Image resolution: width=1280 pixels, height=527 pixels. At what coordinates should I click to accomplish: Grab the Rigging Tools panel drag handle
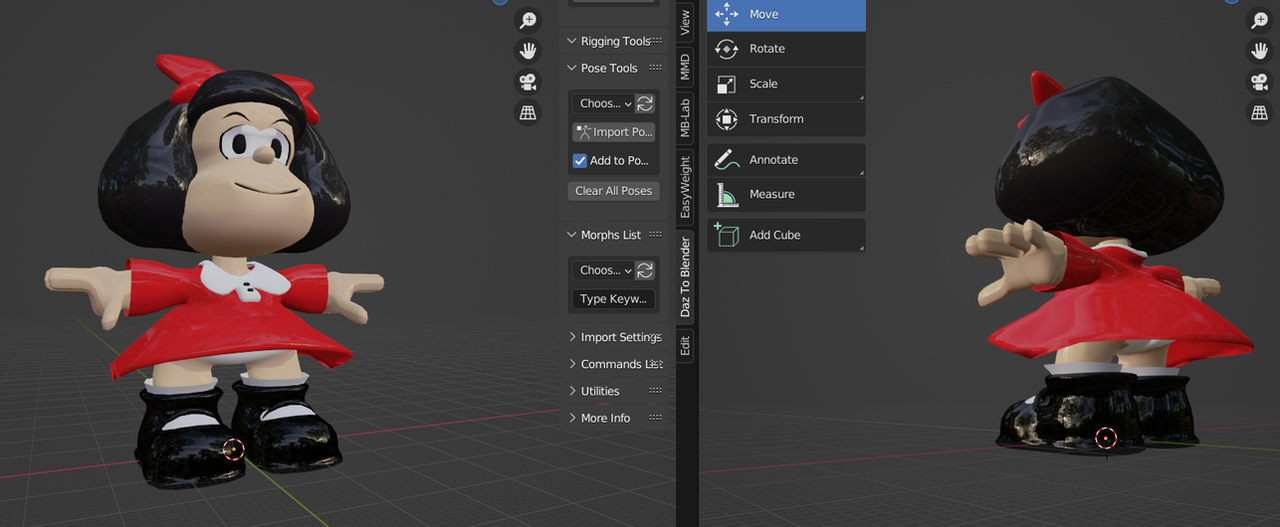point(656,41)
